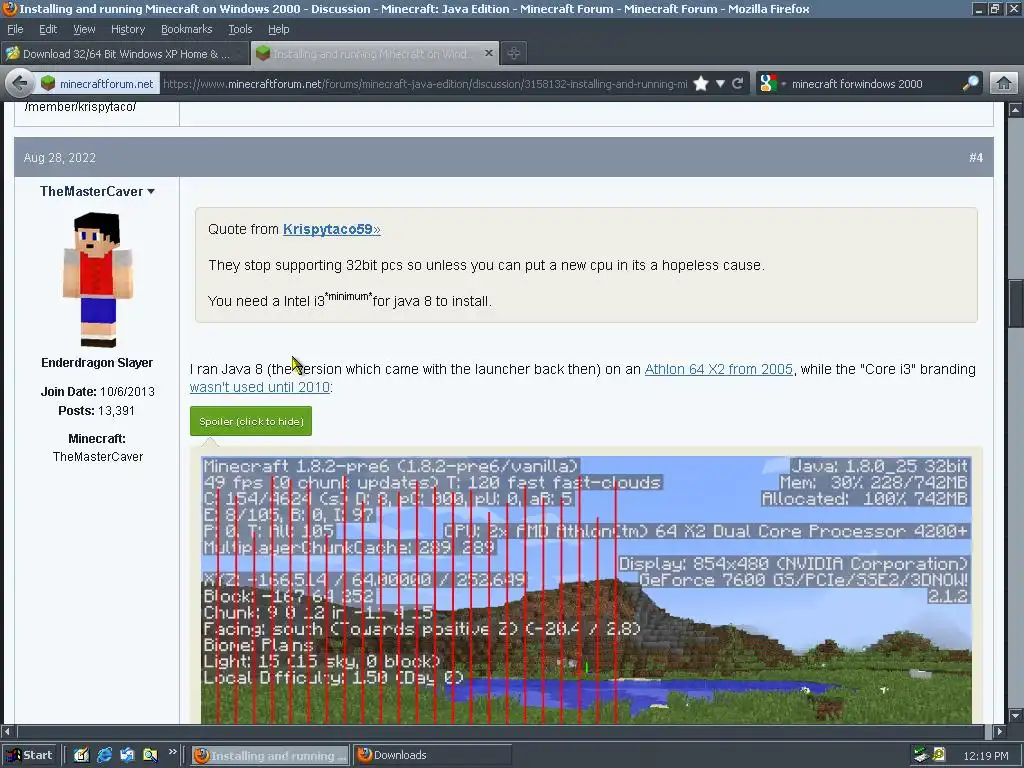Reload the page with the refresh icon
1024x768 pixels.
point(738,84)
